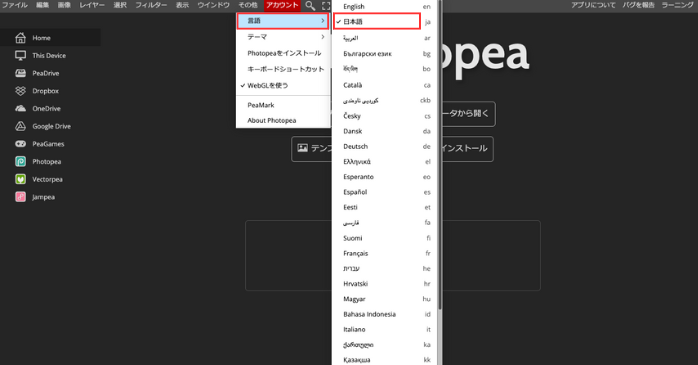Open the 編集 menu
The height and width of the screenshot is (365, 698).
(x=42, y=5)
